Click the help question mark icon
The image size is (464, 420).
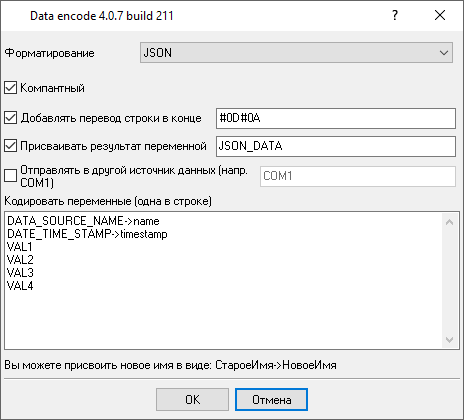pyautogui.click(x=395, y=15)
